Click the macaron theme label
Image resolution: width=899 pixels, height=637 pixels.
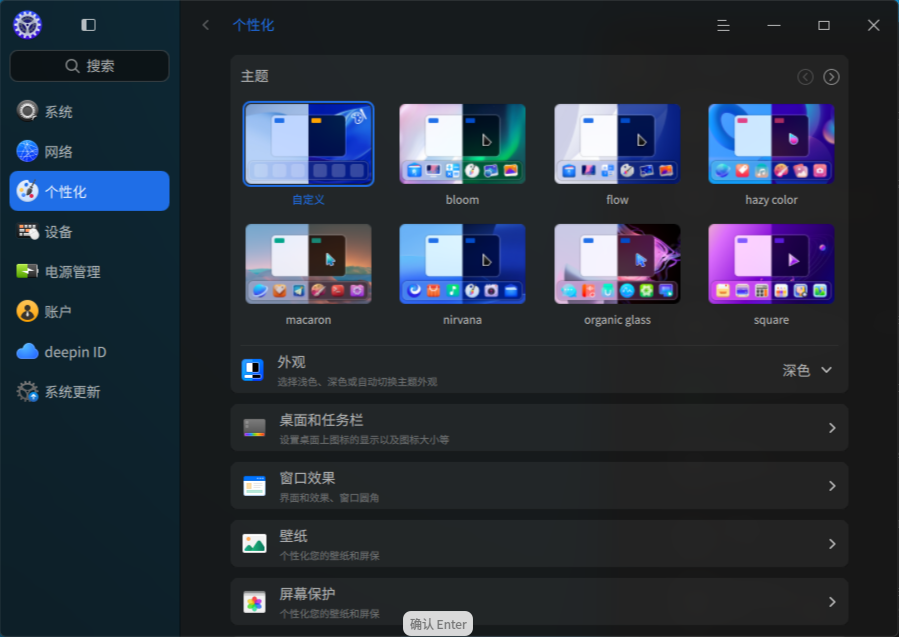[308, 319]
